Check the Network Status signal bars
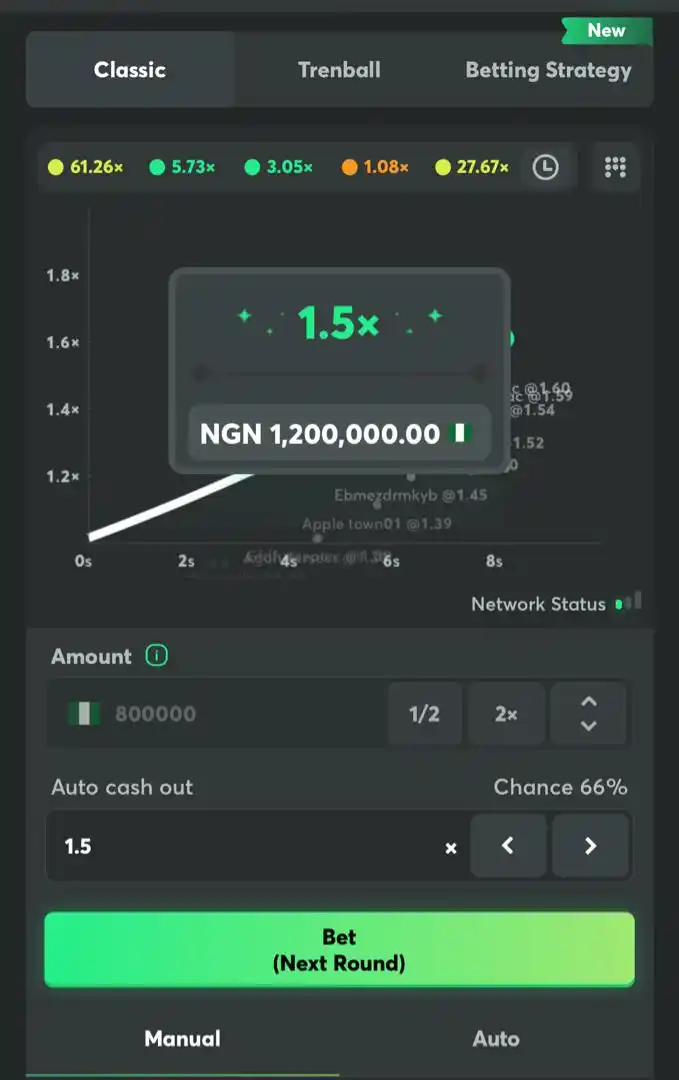This screenshot has height=1080, width=679. coord(629,601)
